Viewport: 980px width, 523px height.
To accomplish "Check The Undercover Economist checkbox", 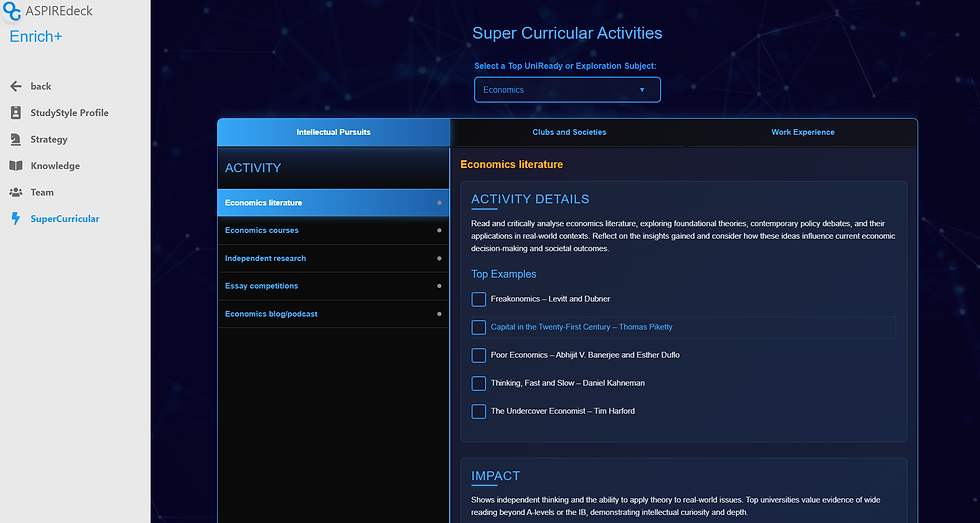I will 479,411.
